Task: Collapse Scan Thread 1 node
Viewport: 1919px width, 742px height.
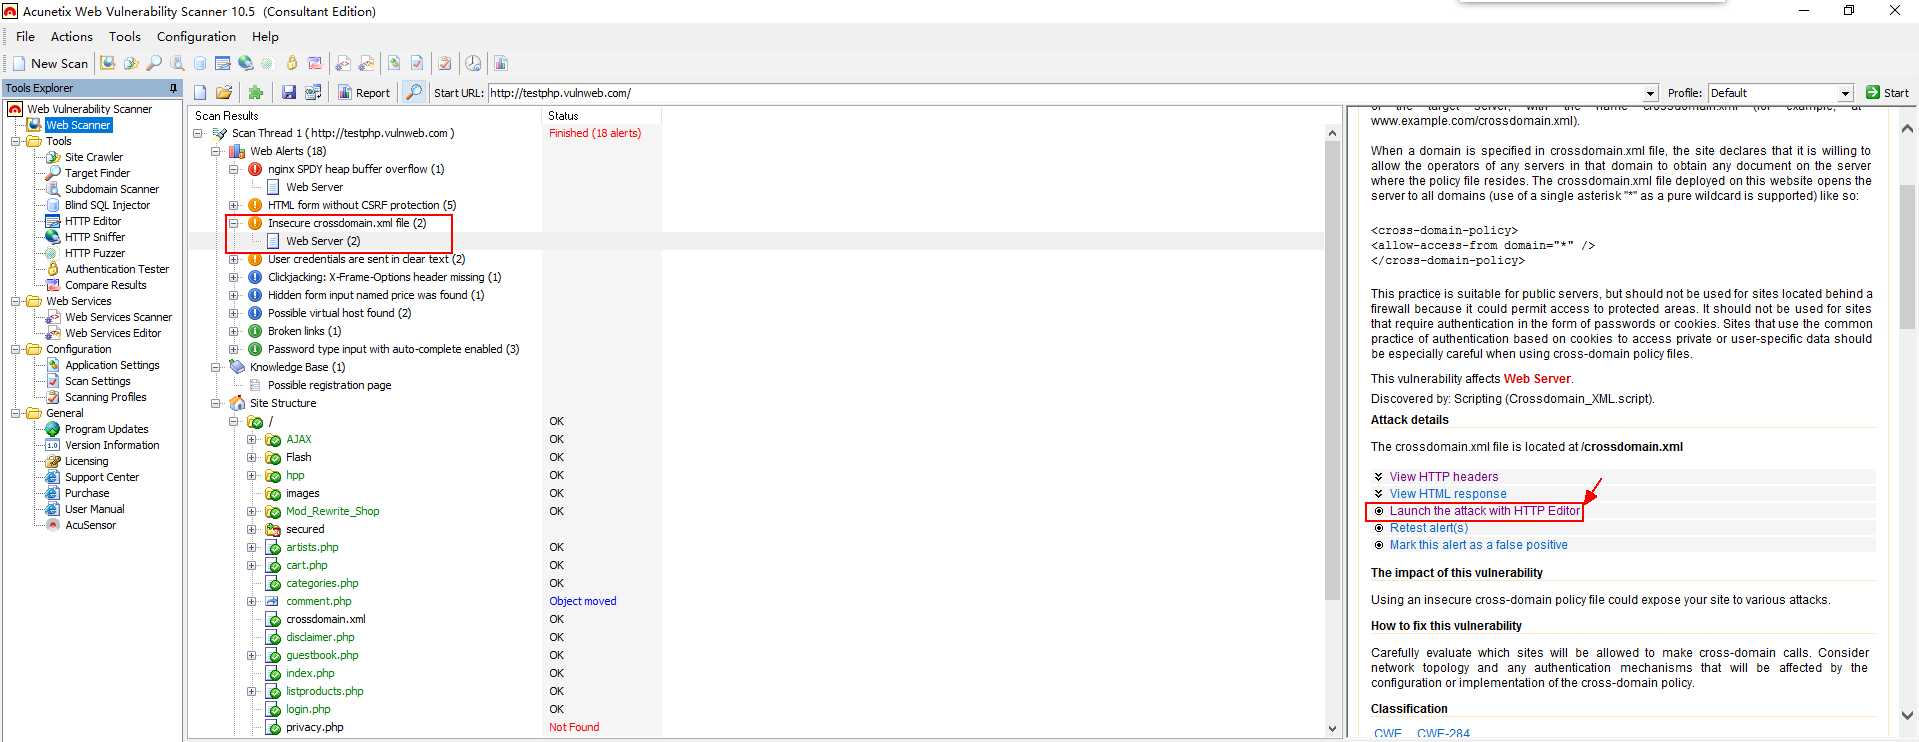Action: (x=198, y=133)
